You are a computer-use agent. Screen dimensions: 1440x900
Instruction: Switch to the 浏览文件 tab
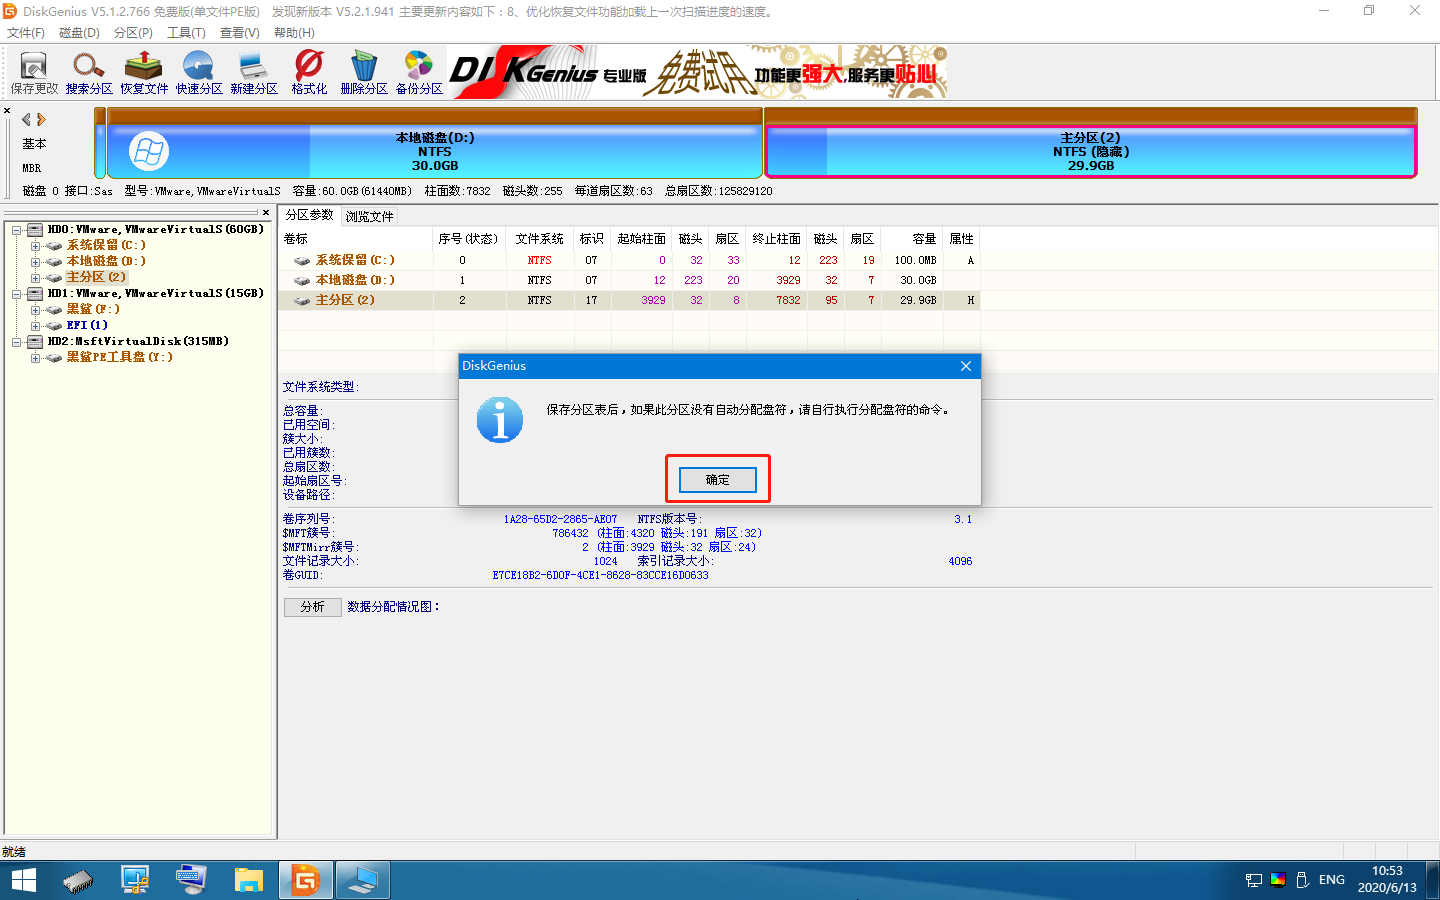tap(369, 216)
